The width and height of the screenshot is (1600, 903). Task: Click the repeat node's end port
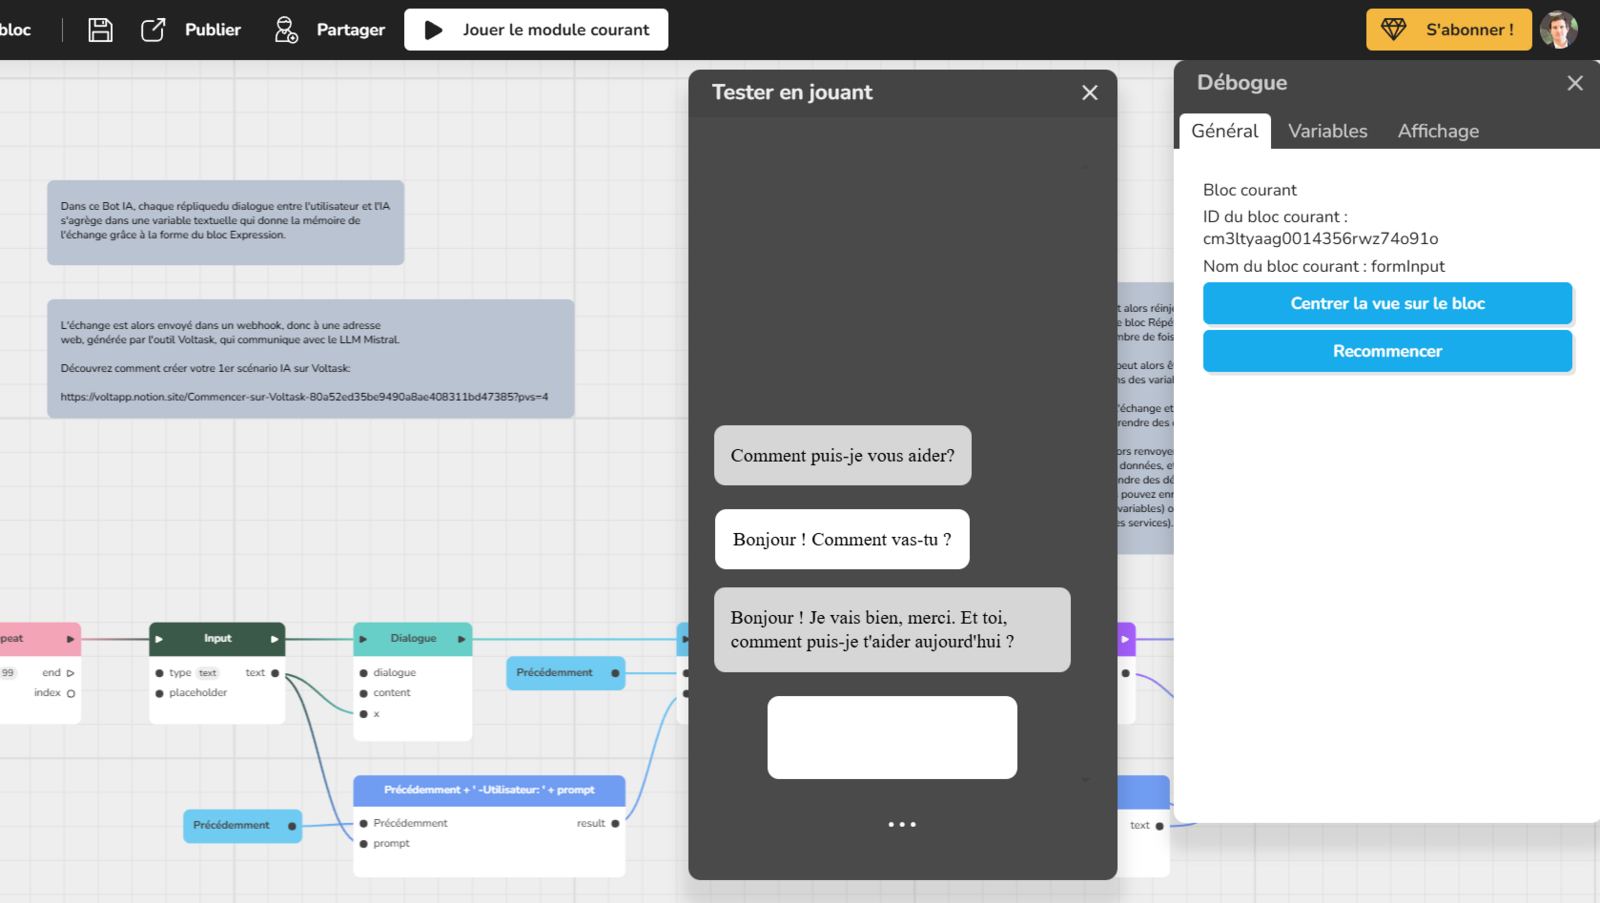pyautogui.click(x=70, y=673)
